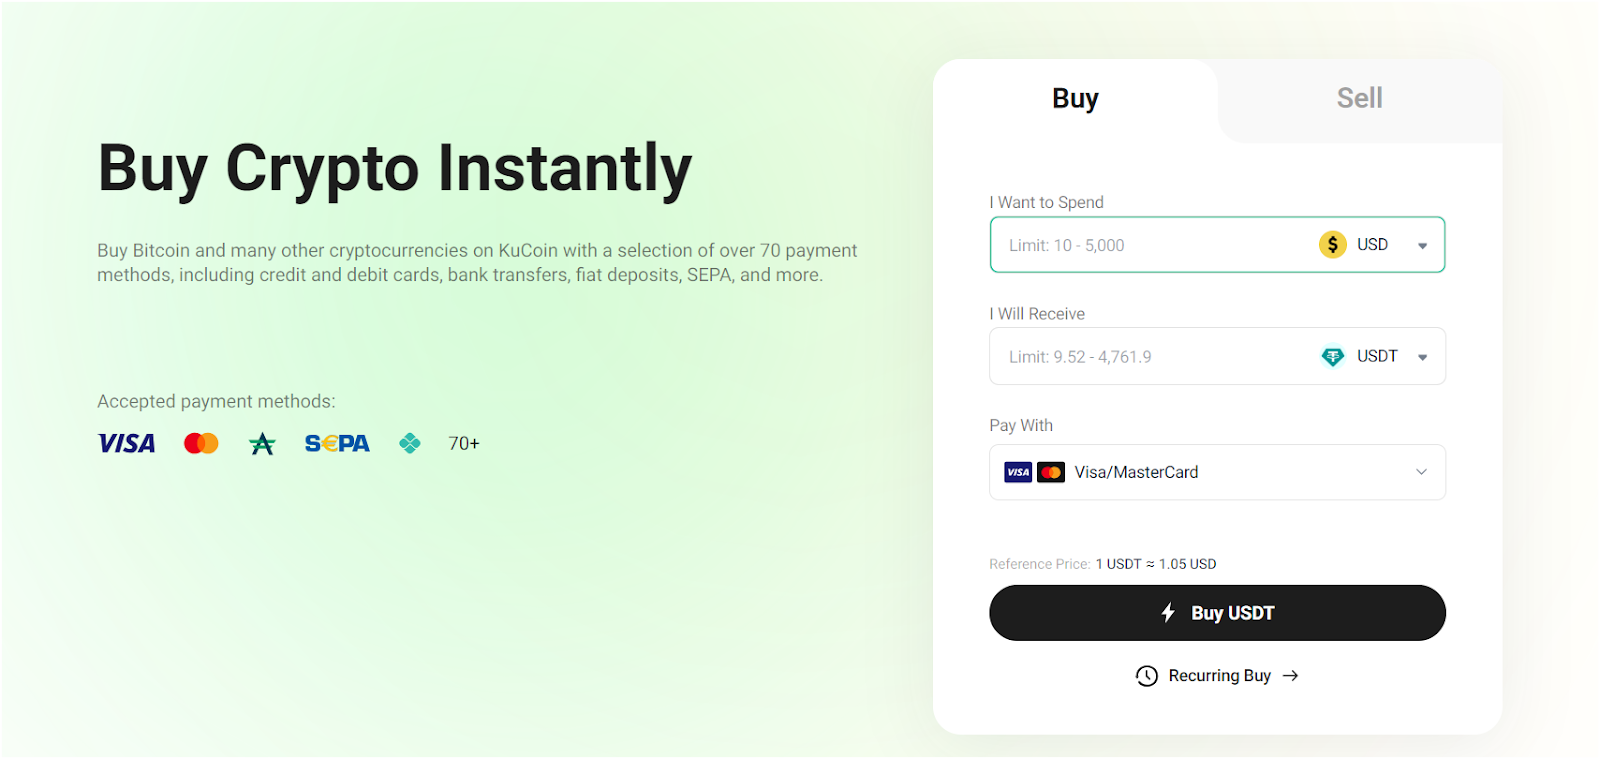Screen dimensions: 1600x759
Task: Click the SEPA payment logo
Action: pyautogui.click(x=337, y=443)
